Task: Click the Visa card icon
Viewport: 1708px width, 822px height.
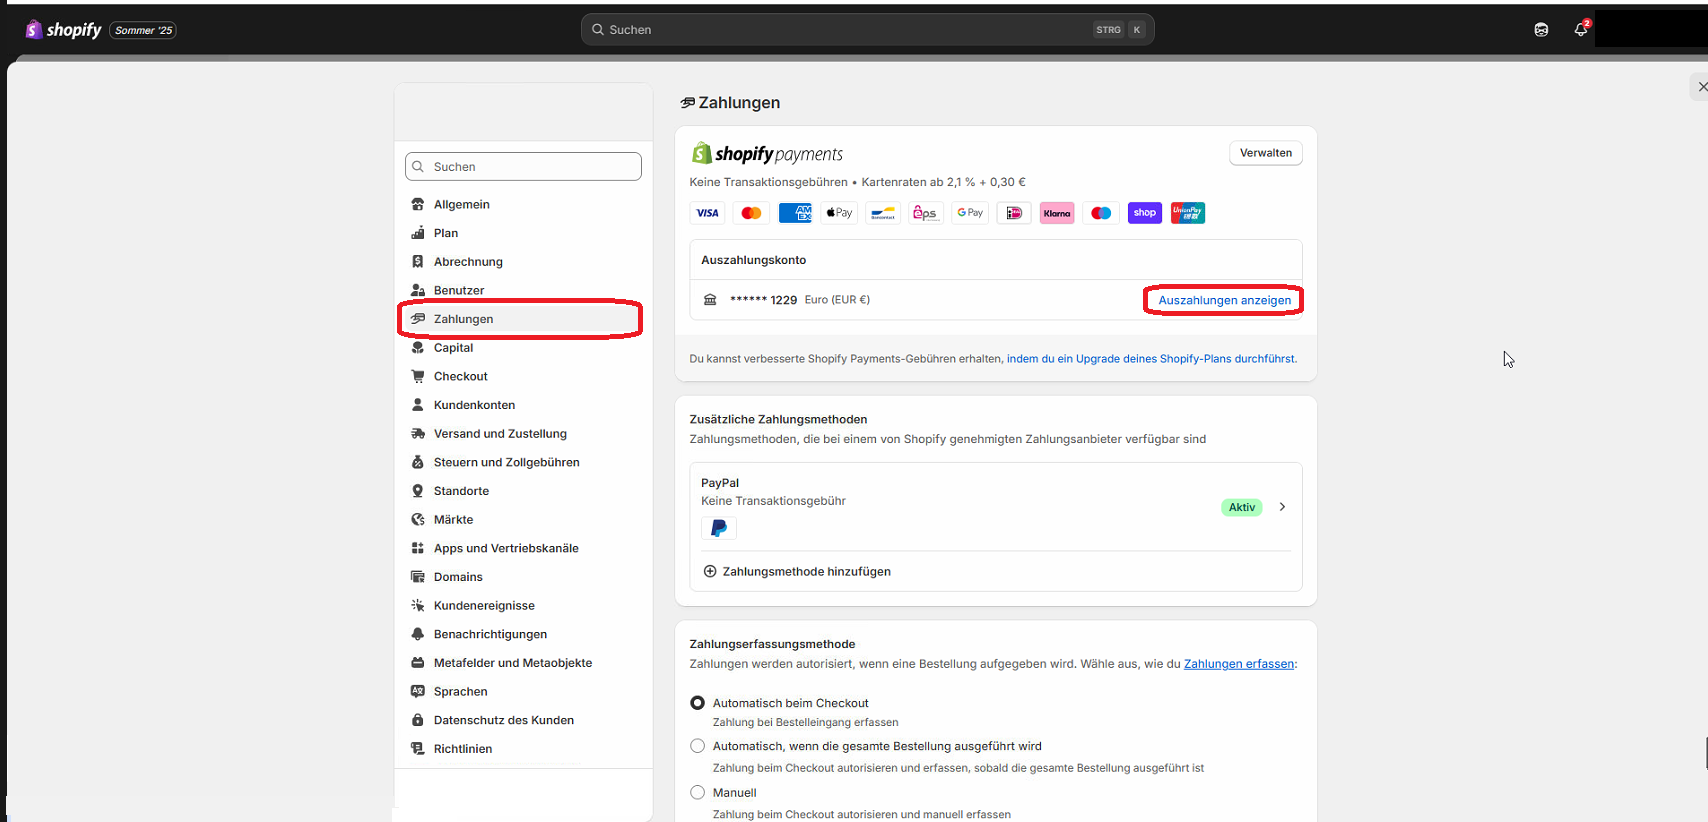Action: (707, 213)
